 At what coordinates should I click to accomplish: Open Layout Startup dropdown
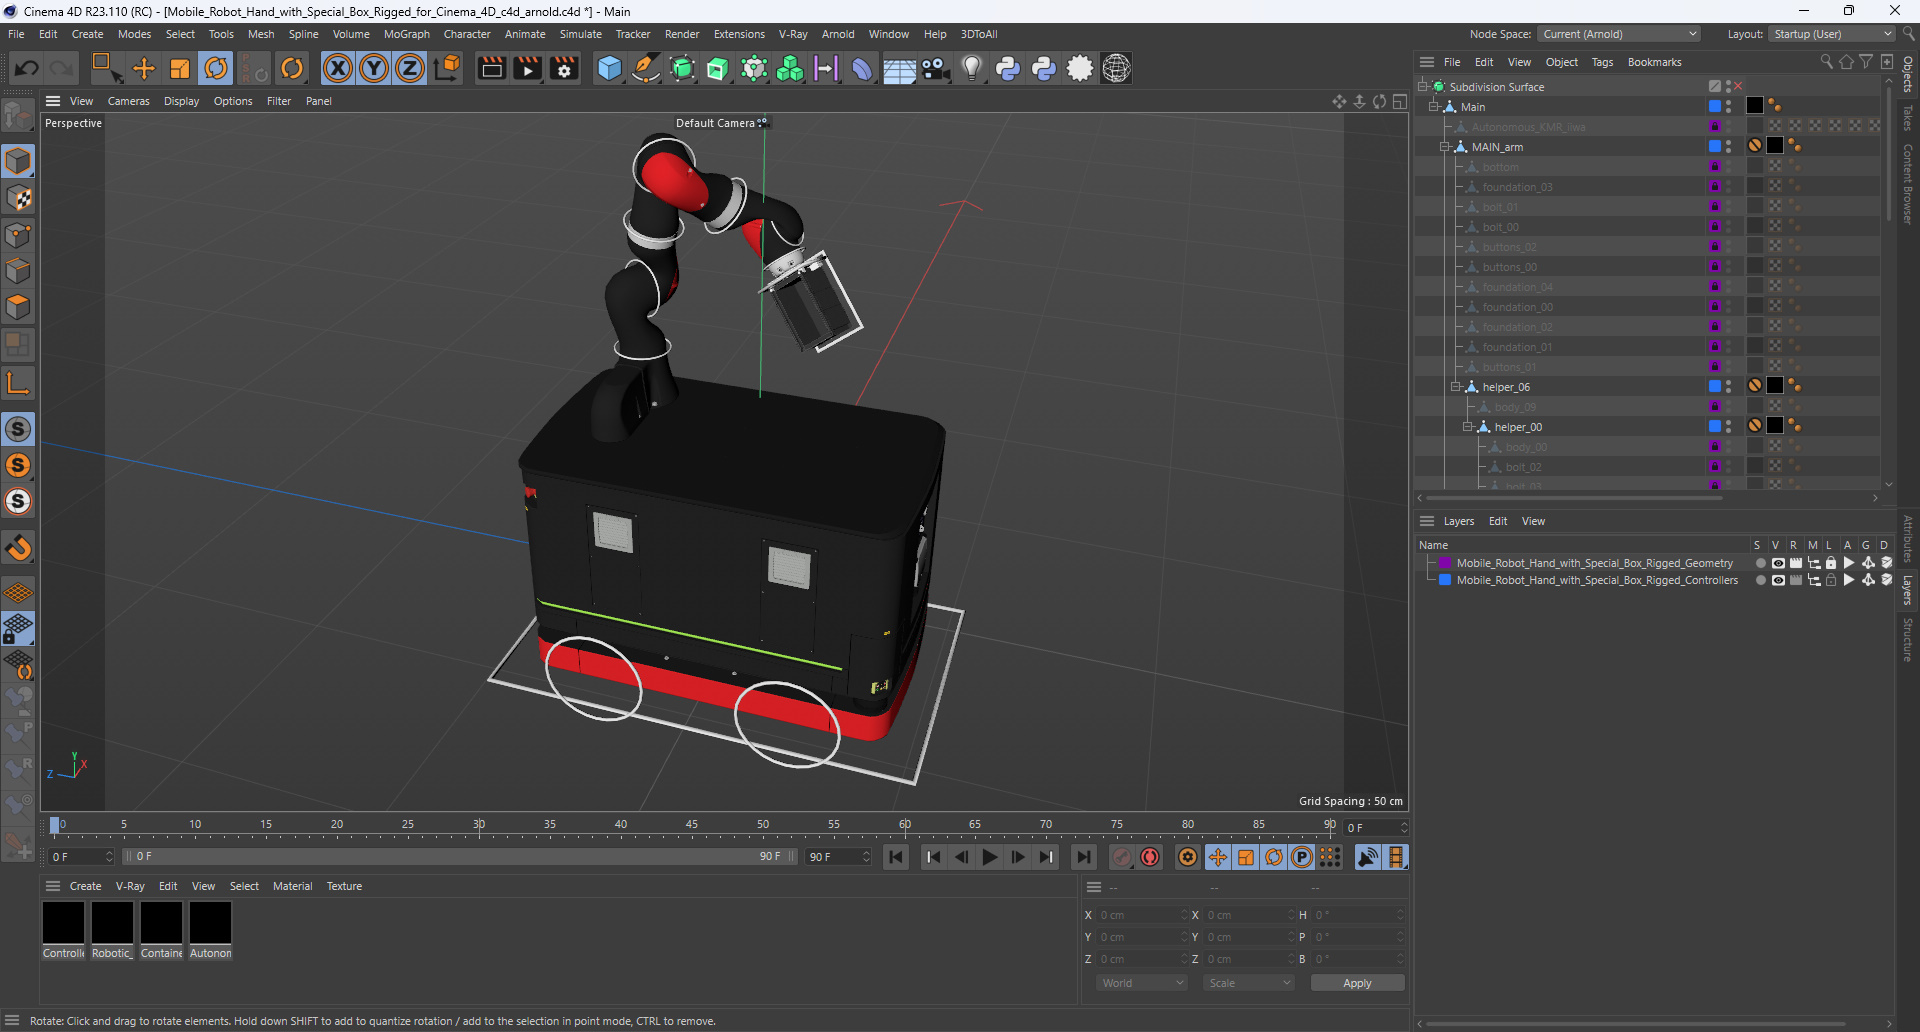(1831, 34)
